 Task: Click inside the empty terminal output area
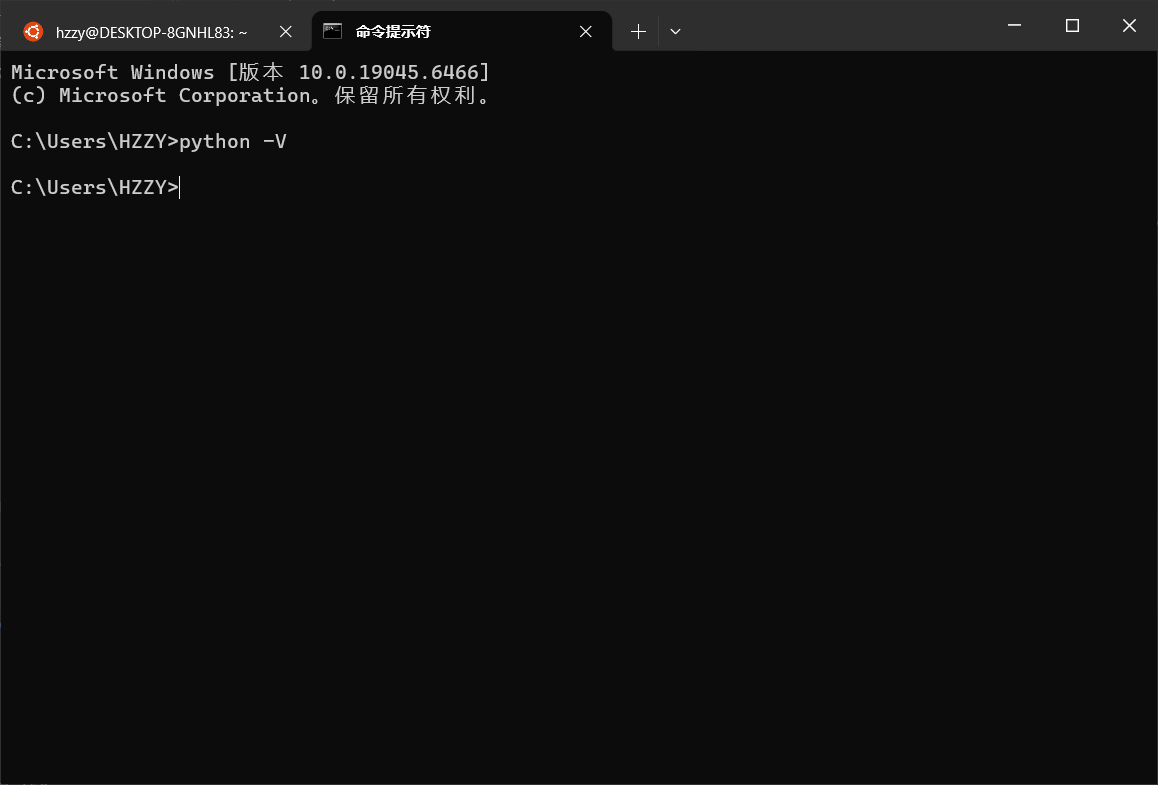579,450
